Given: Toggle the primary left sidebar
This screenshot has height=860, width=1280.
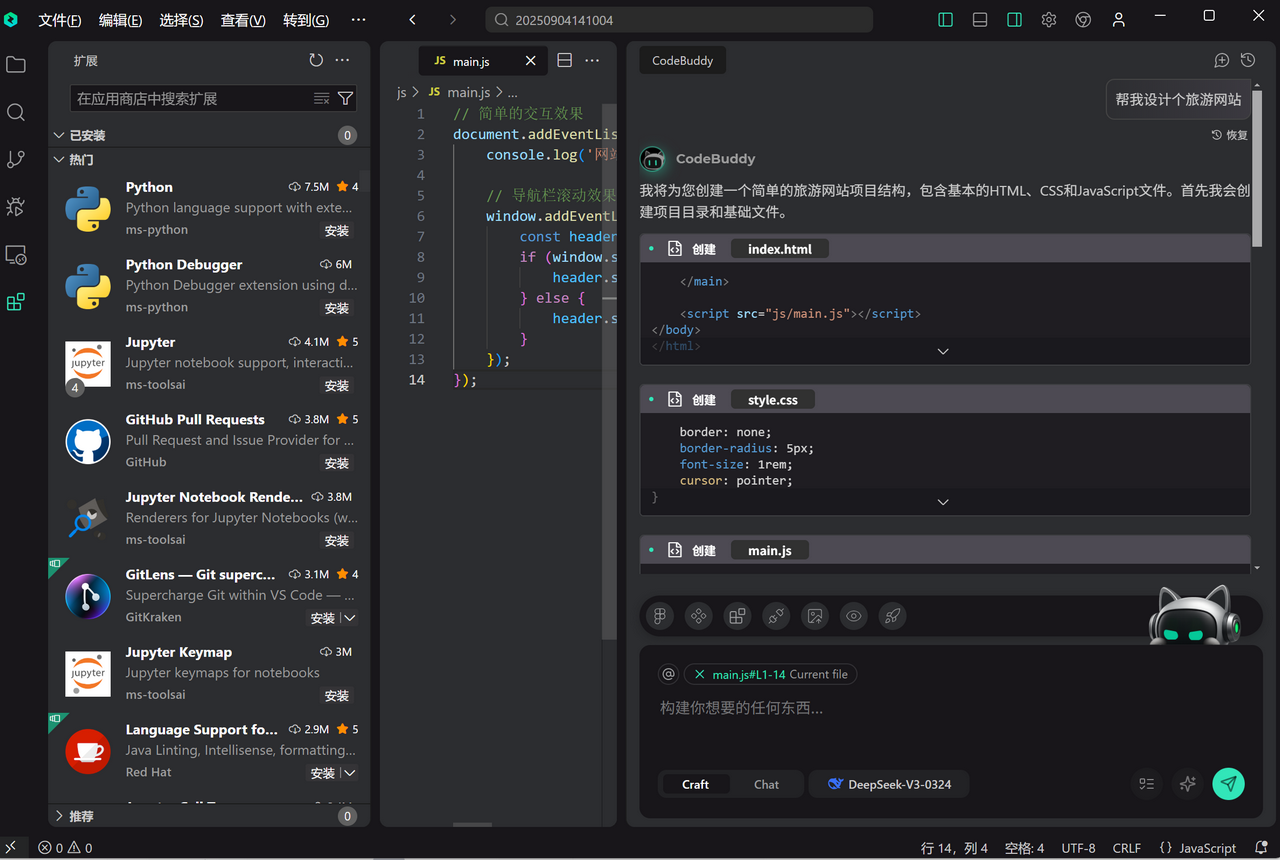Looking at the screenshot, I should 945,20.
